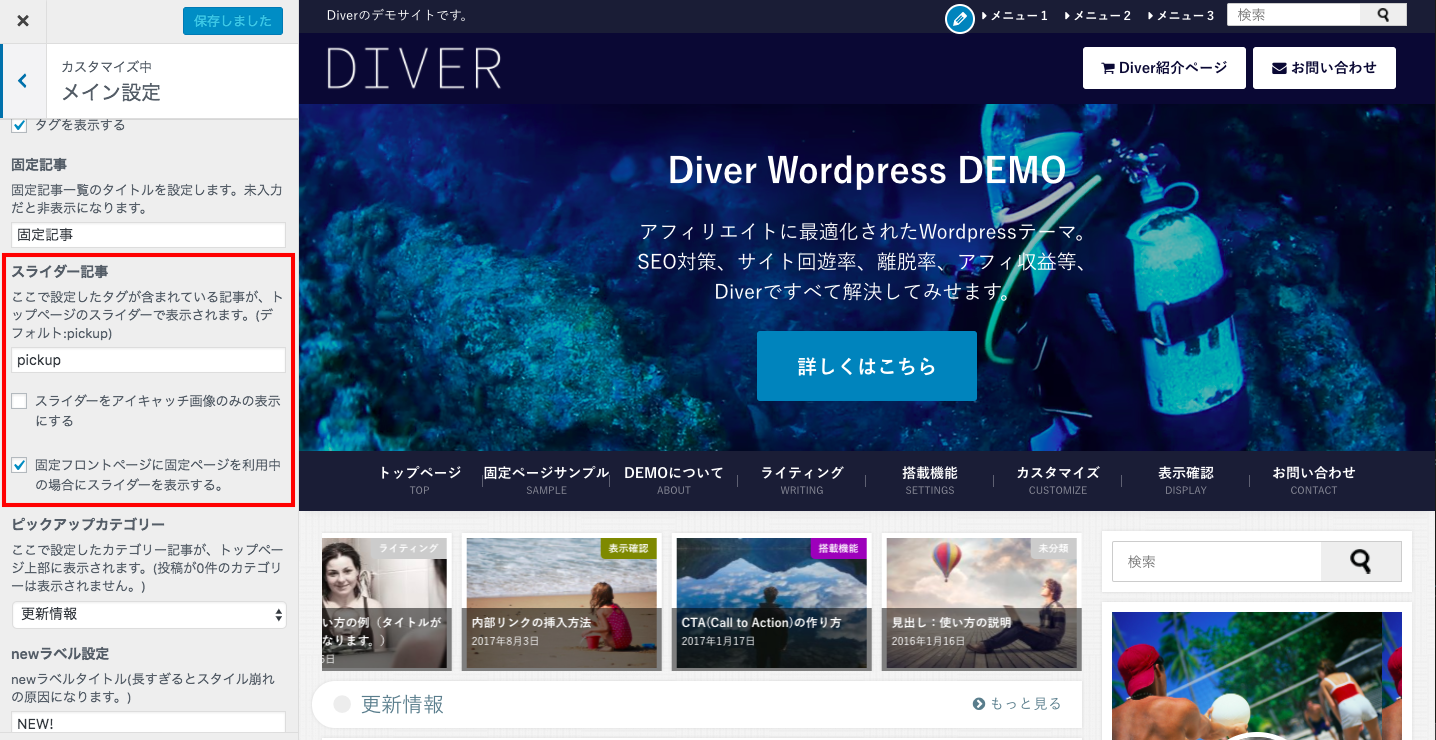Go to ライティング nav item
Viewport: 1436px width, 740px height.
click(802, 480)
